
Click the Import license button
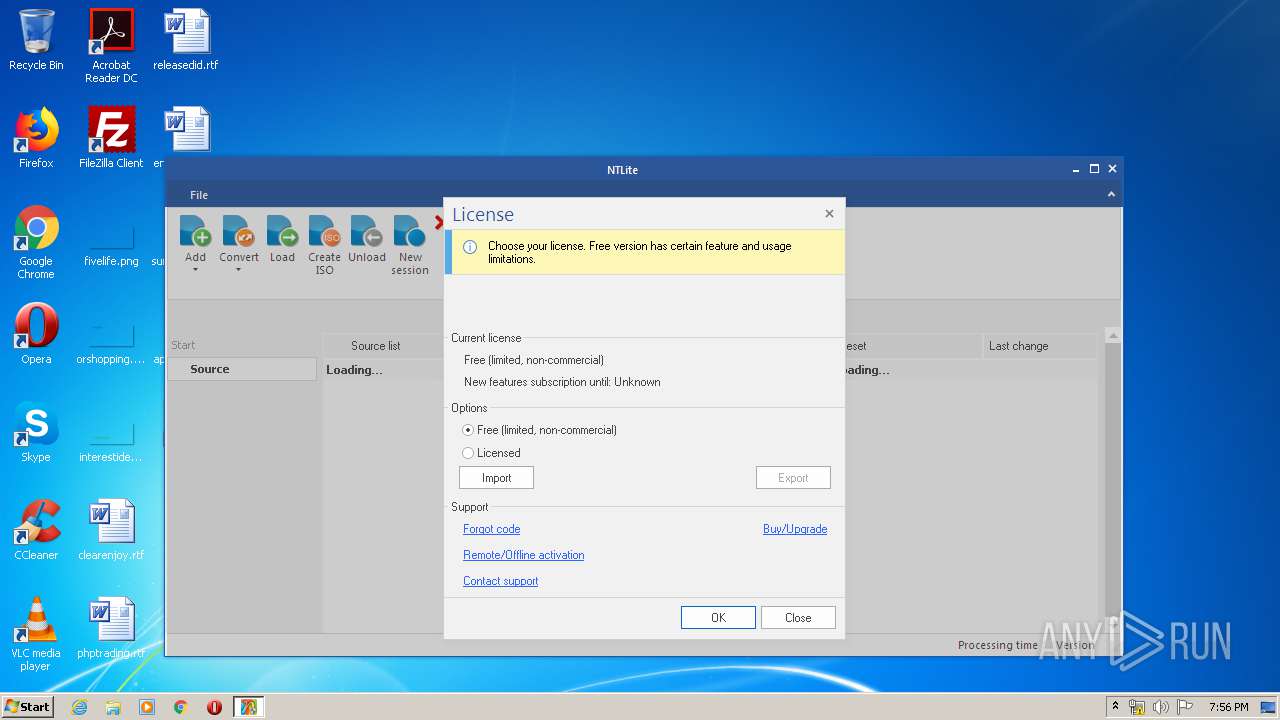(x=496, y=478)
